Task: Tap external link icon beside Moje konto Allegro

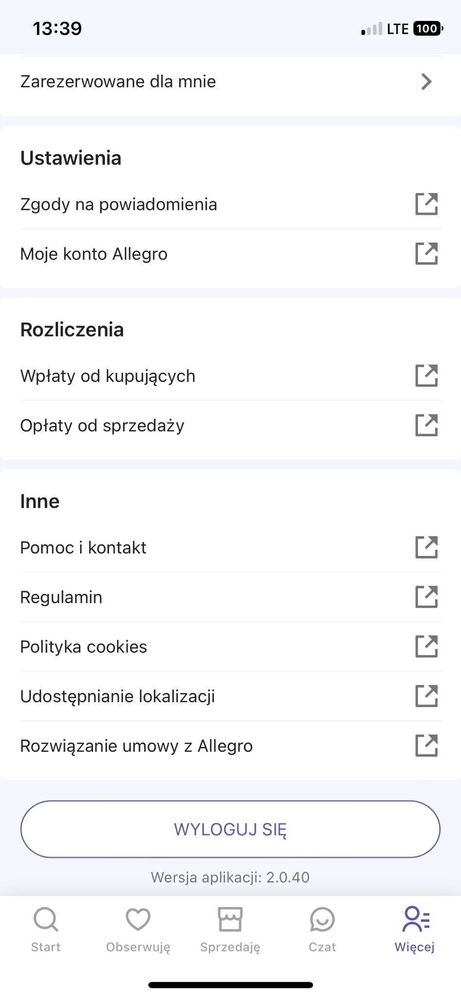Action: (427, 254)
